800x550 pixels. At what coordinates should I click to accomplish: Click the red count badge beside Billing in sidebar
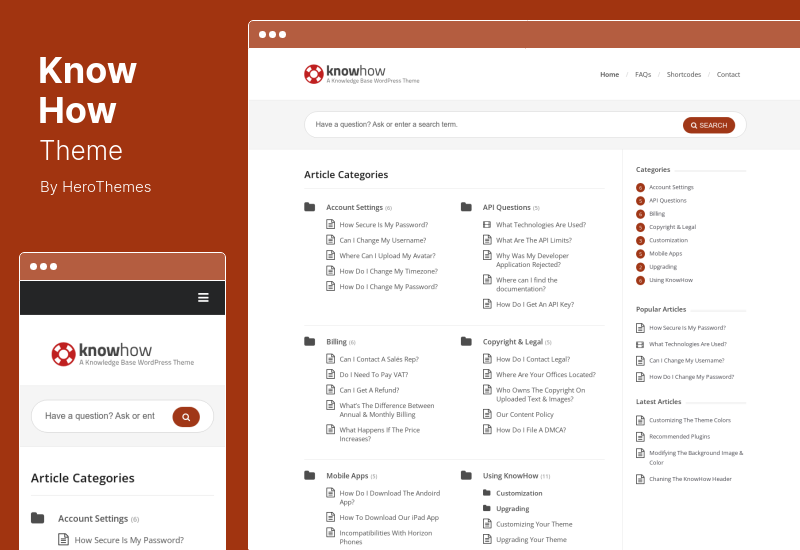(x=640, y=214)
